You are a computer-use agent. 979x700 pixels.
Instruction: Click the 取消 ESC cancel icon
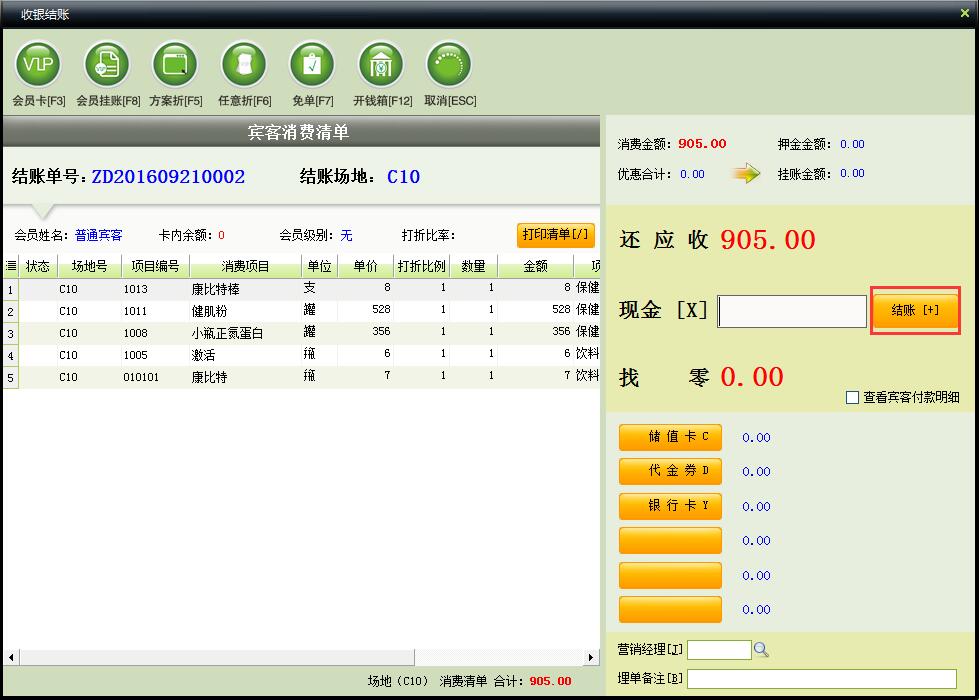[x=449, y=64]
